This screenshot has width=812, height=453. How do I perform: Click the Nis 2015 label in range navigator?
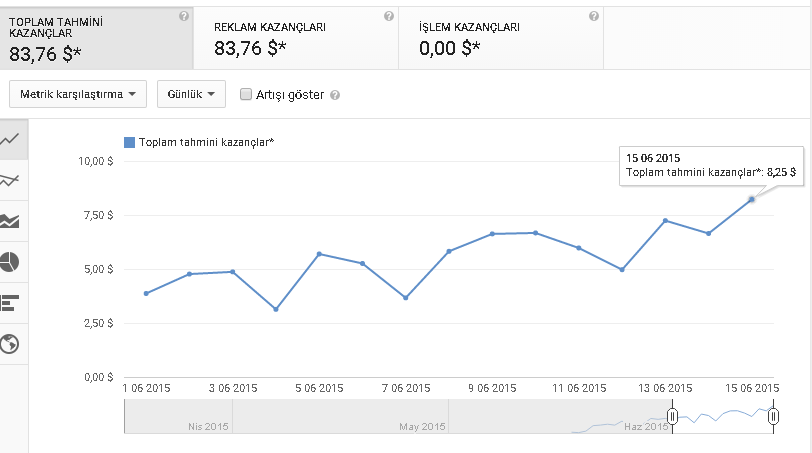(208, 427)
